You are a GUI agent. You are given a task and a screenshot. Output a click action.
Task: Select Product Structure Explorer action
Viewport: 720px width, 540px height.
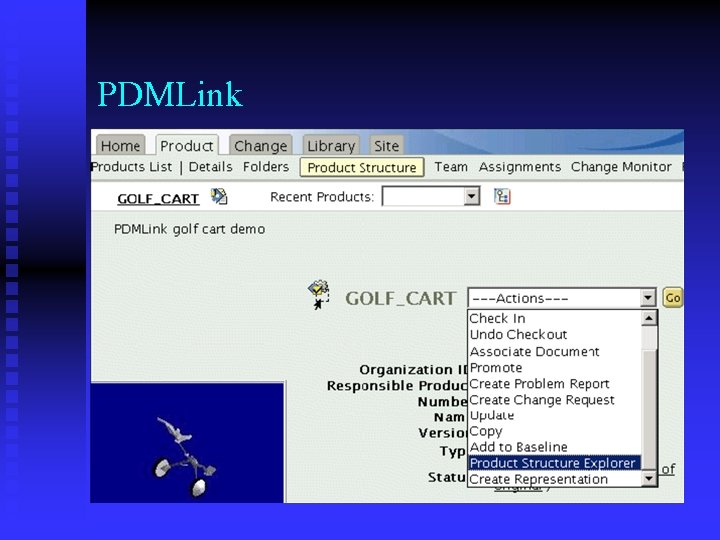click(554, 463)
